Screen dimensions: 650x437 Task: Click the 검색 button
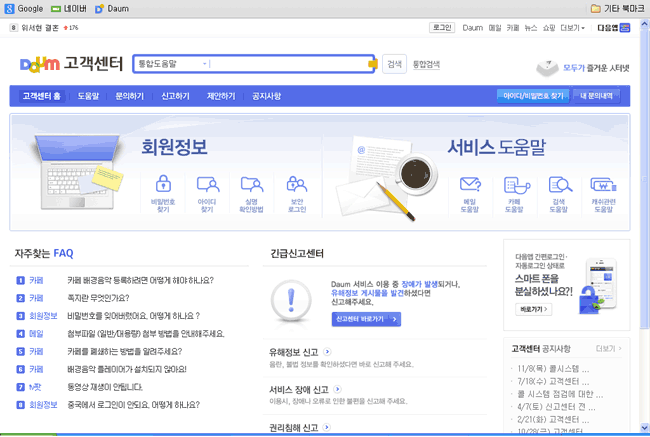click(x=394, y=64)
